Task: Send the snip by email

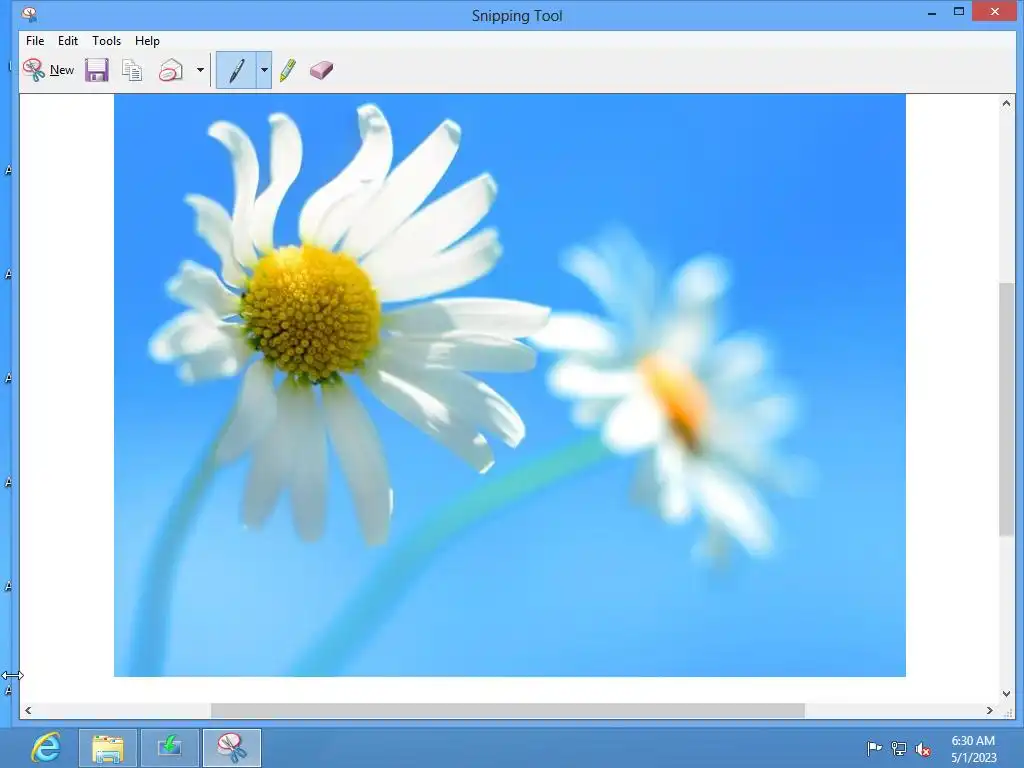Action: [x=170, y=70]
